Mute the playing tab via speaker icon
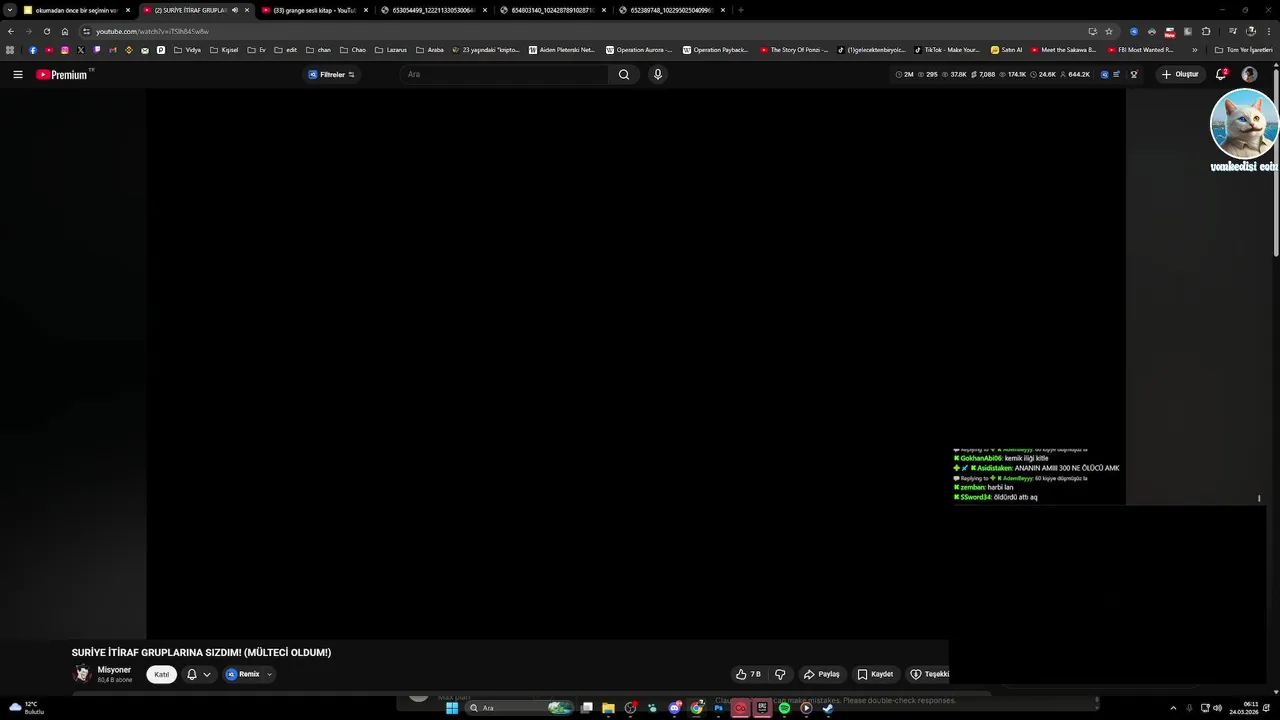The height and width of the screenshot is (720, 1280). (235, 10)
